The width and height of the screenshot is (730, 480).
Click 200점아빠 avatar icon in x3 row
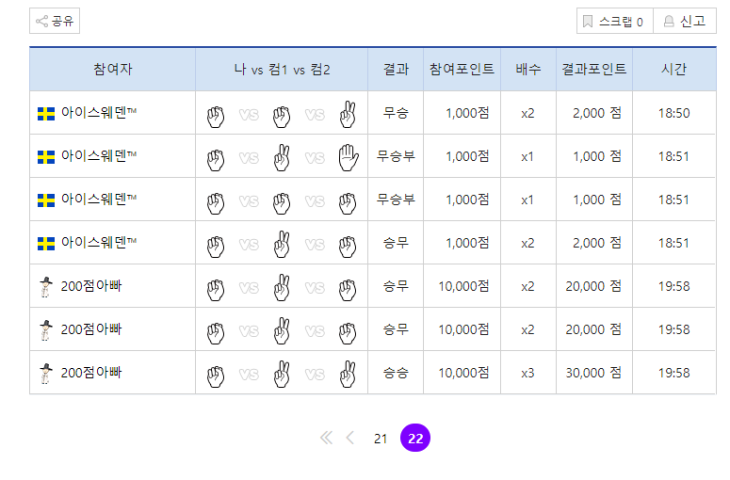click(x=46, y=373)
